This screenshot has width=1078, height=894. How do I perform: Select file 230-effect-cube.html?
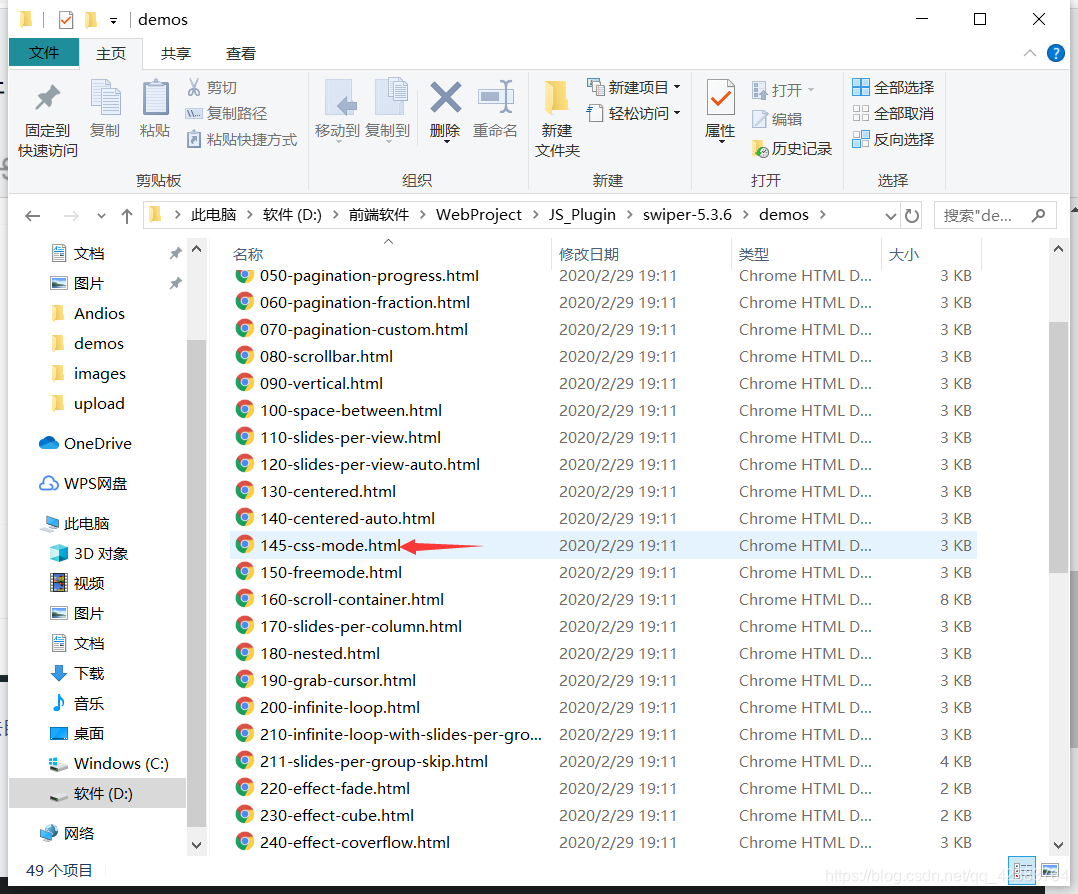coord(603,816)
